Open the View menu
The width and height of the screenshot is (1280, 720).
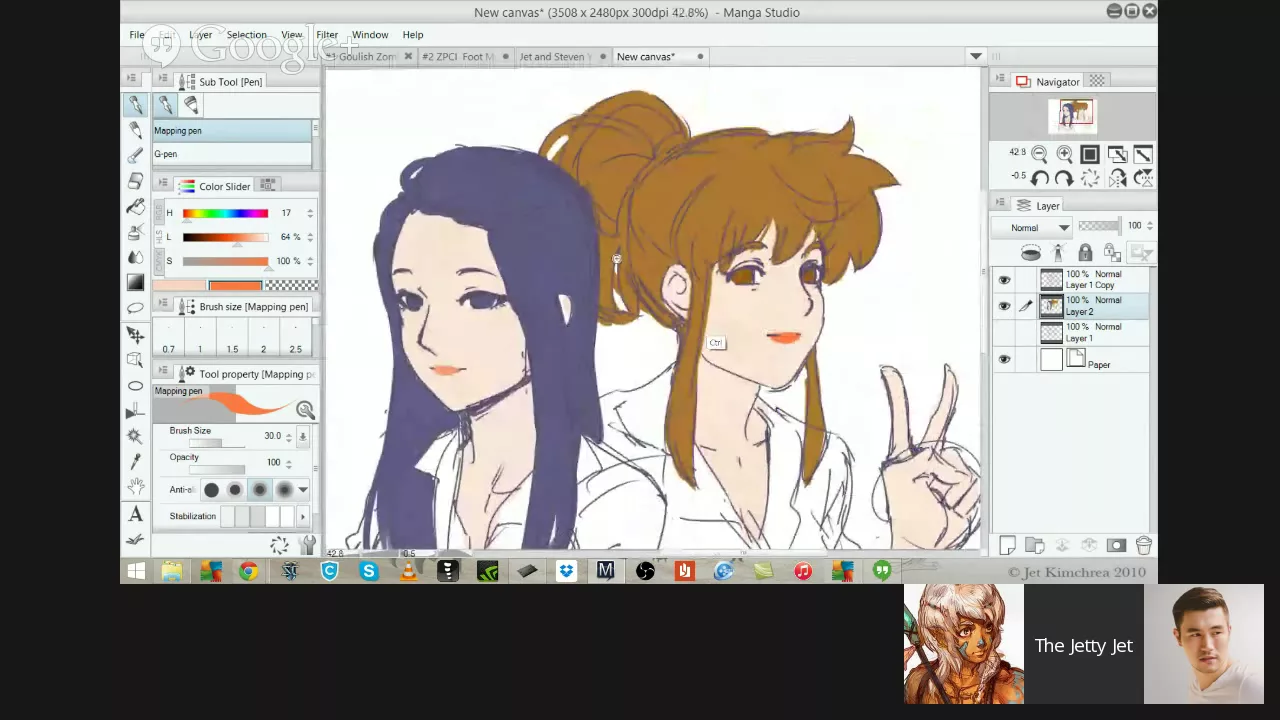pos(291,35)
